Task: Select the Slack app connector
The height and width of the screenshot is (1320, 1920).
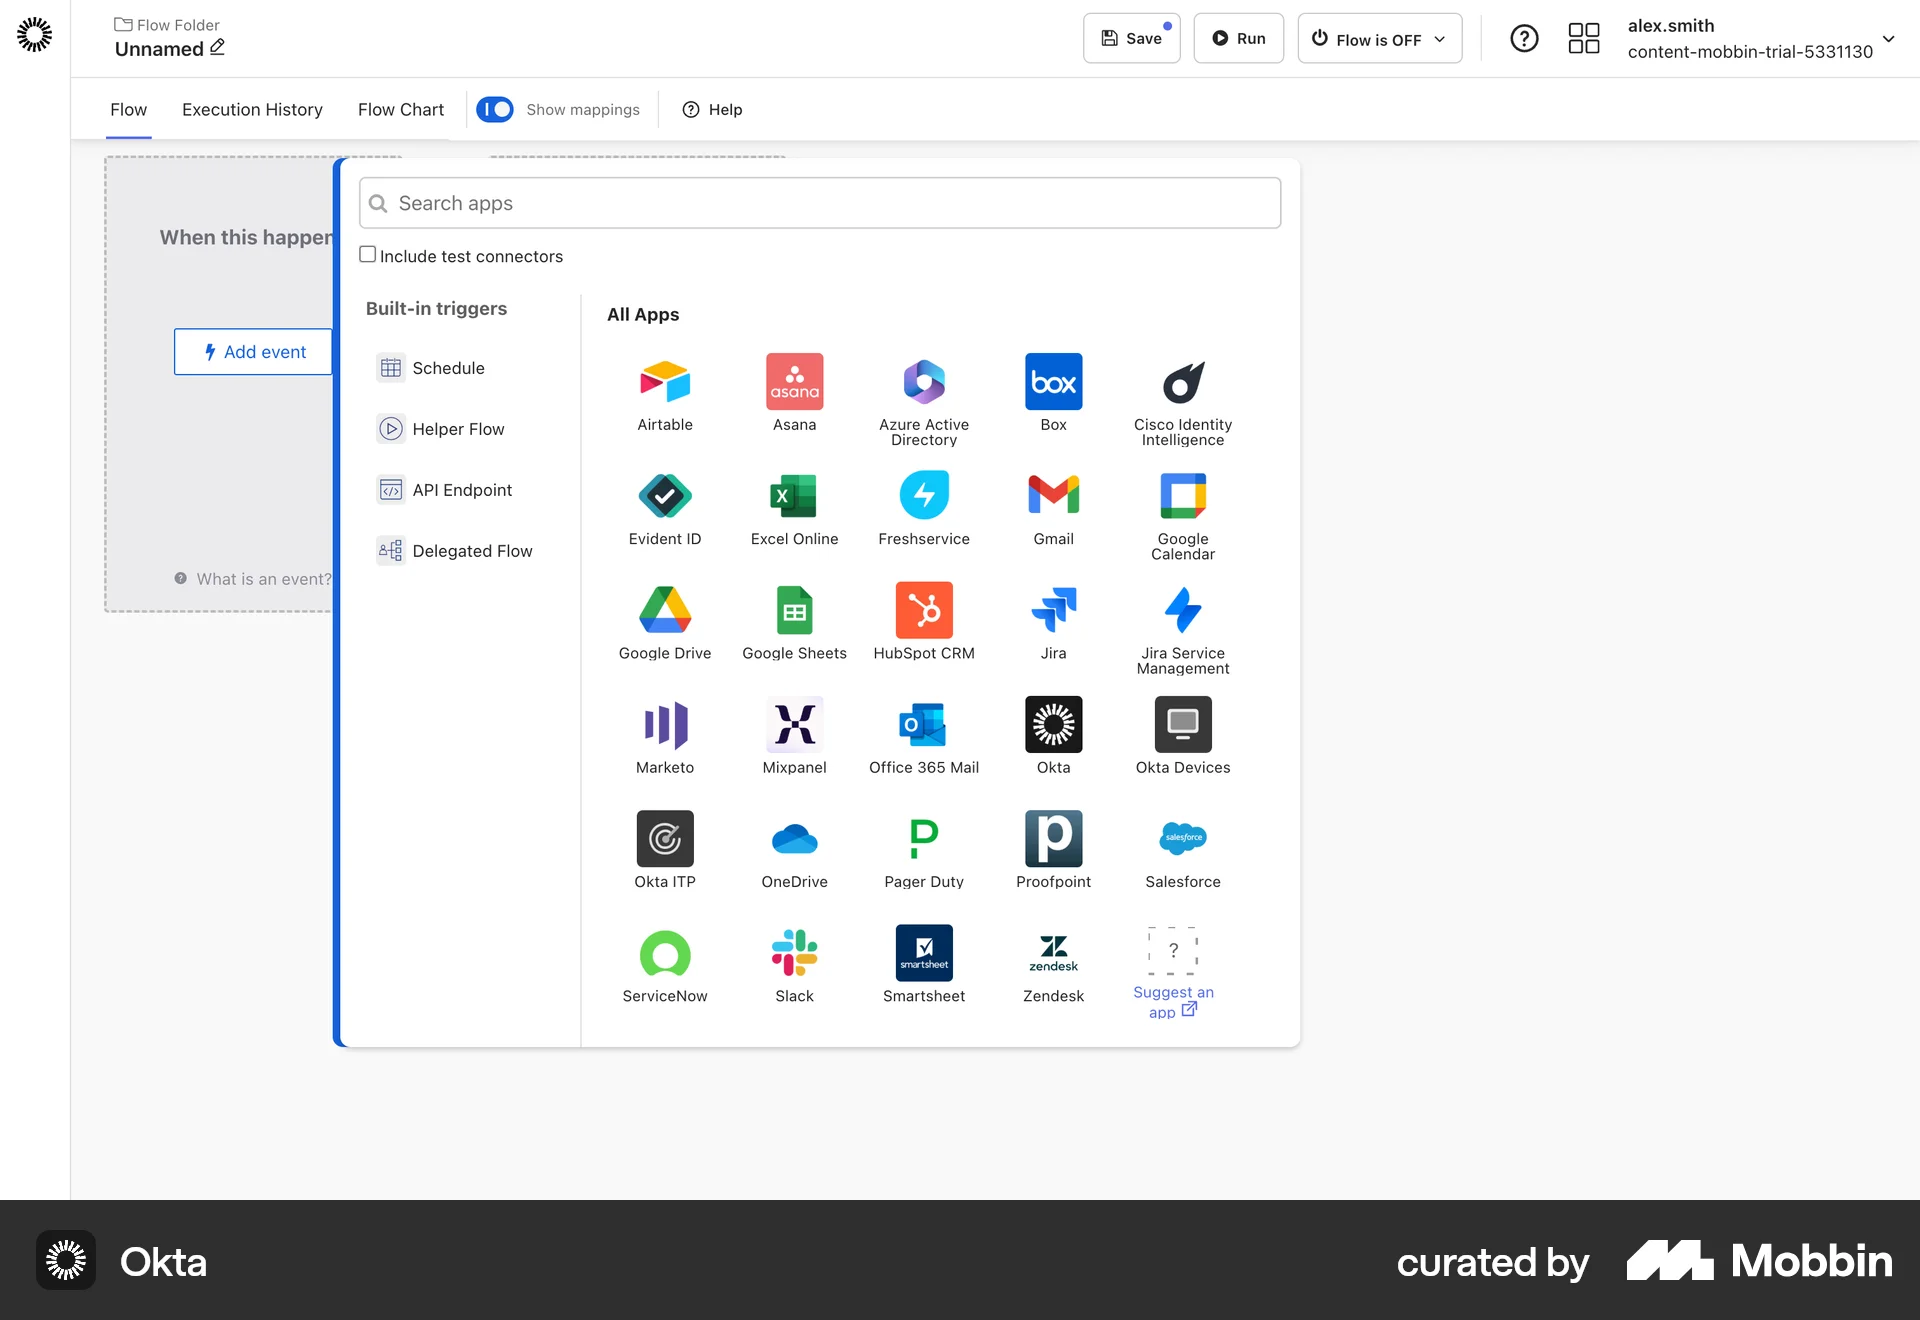Action: pyautogui.click(x=794, y=963)
